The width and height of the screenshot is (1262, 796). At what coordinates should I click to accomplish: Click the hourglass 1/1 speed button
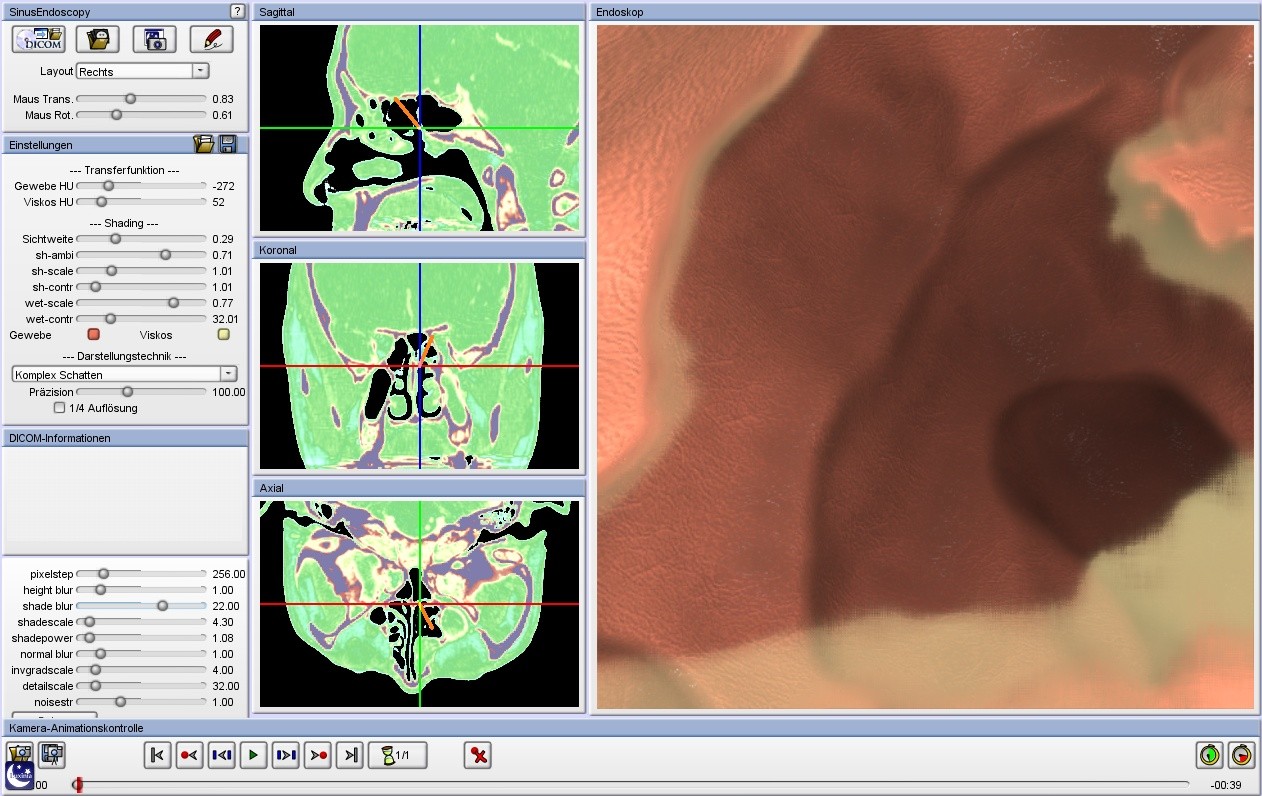398,755
